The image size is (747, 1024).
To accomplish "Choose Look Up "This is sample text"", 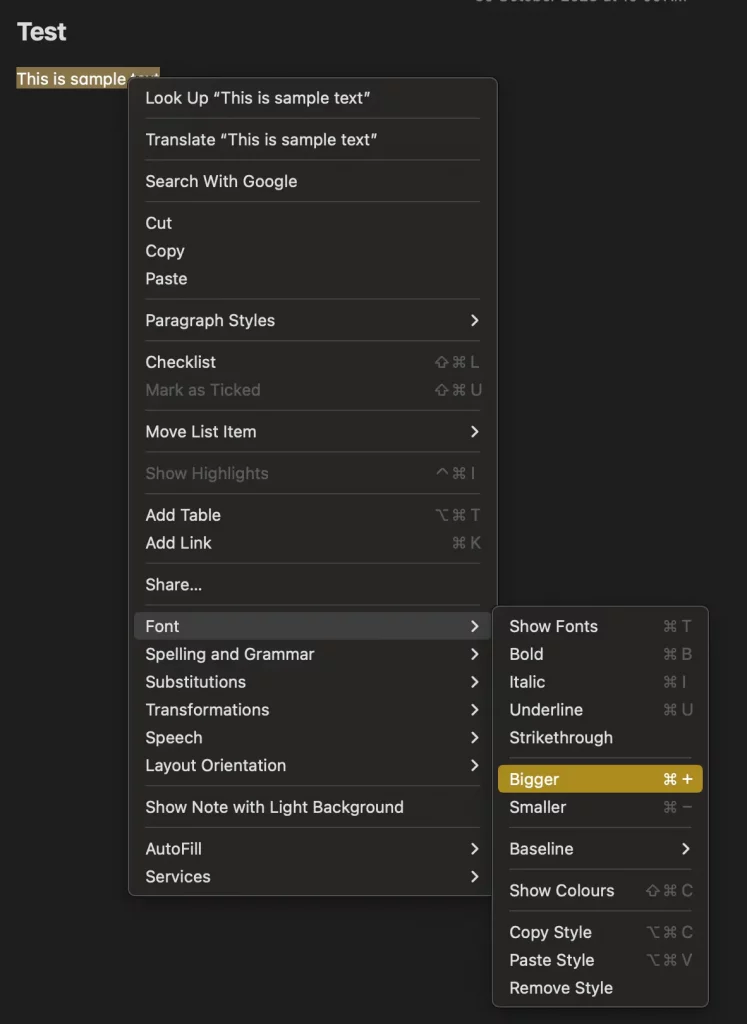I will [x=313, y=98].
